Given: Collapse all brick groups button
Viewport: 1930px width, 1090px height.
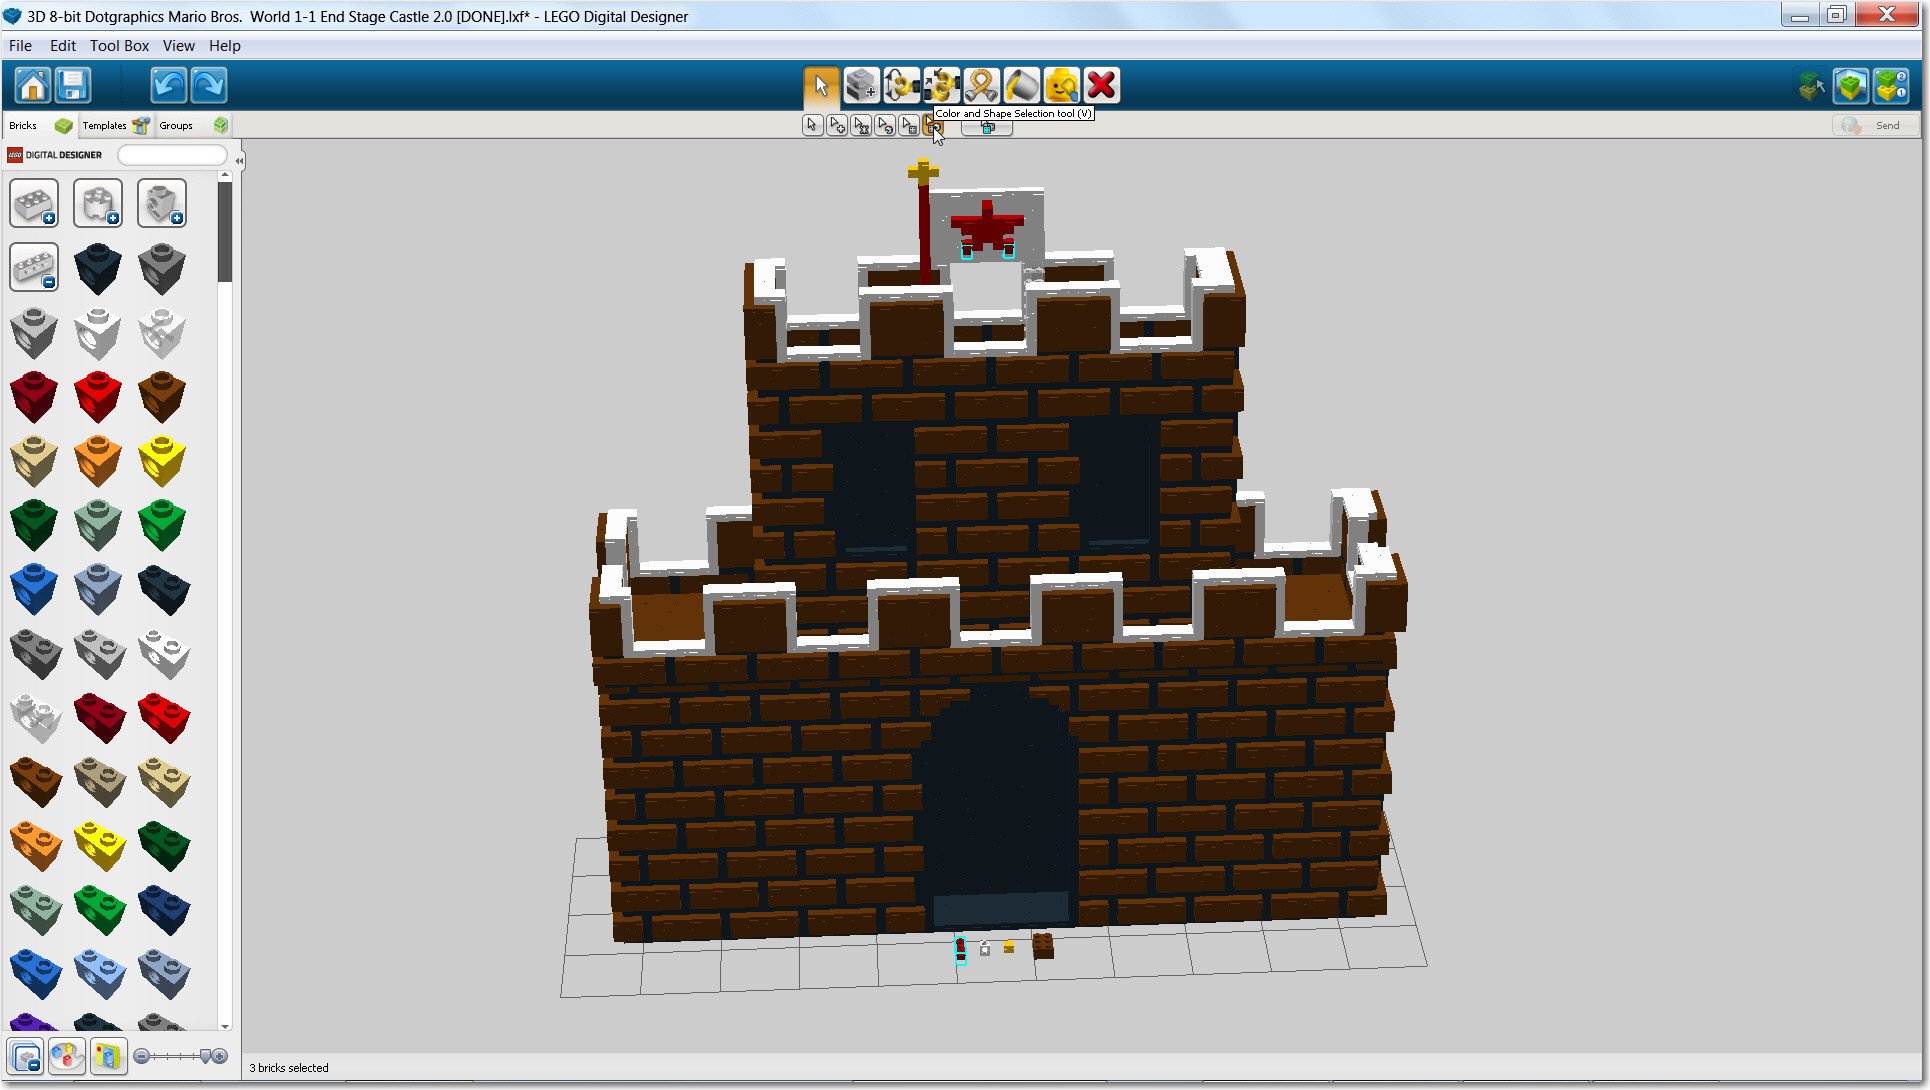Looking at the screenshot, I should (x=27, y=1056).
